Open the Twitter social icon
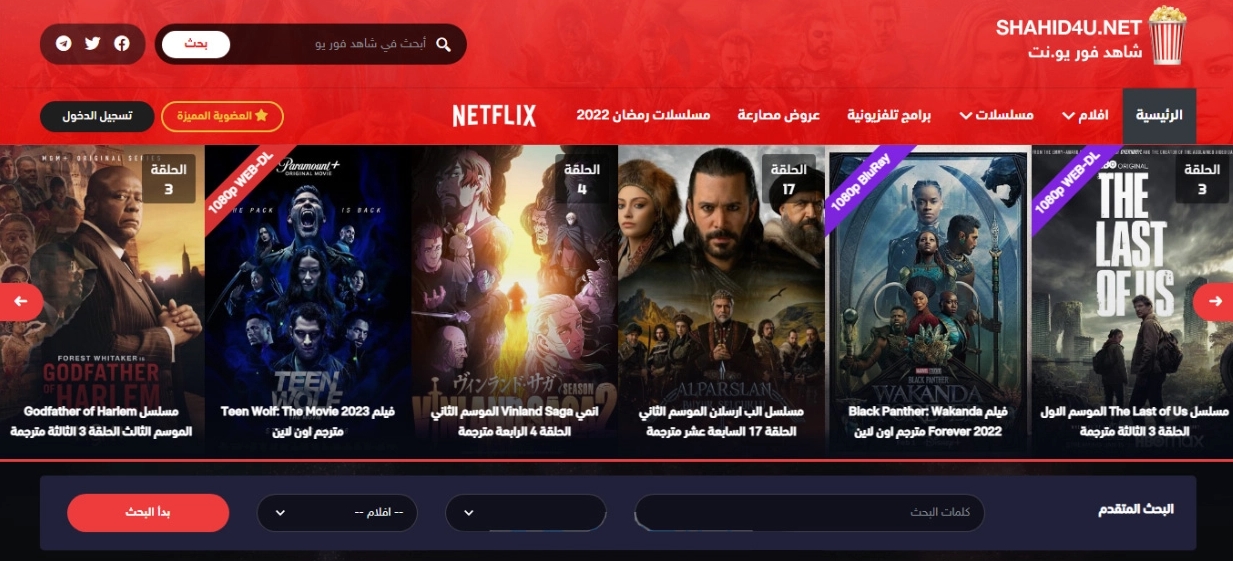Screen dimensions: 1233x561 (93, 44)
